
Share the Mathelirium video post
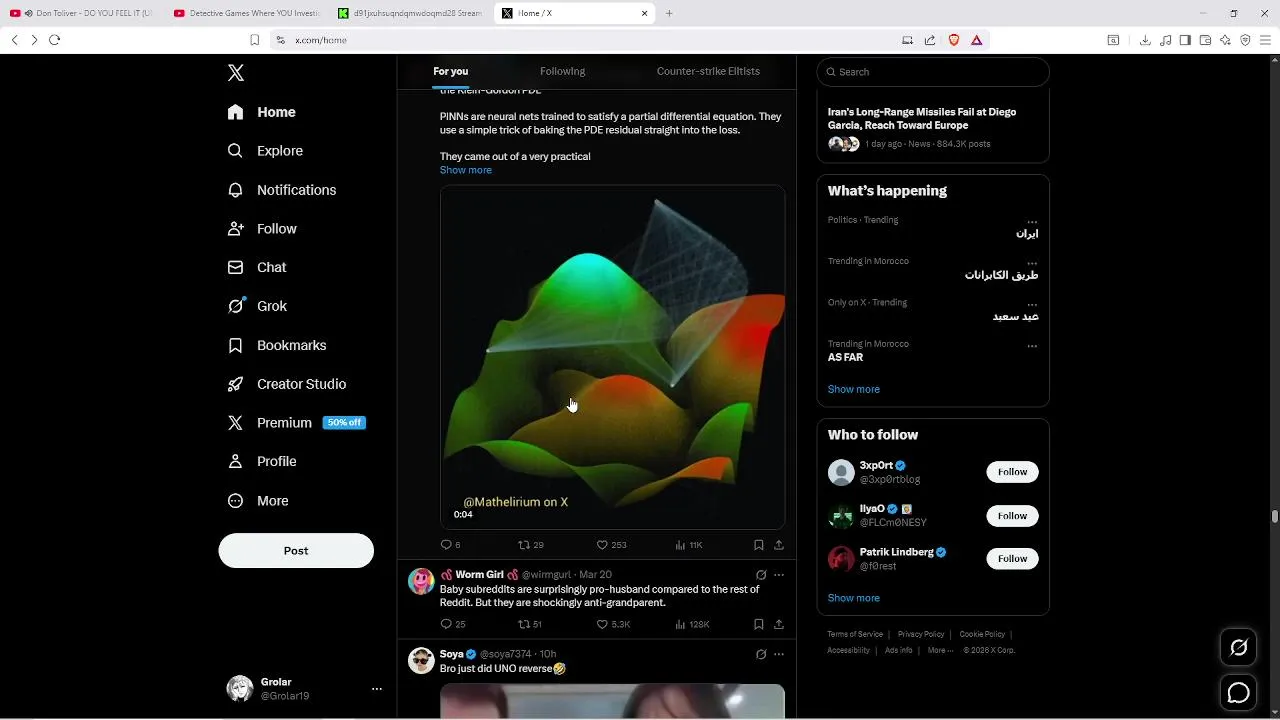click(x=779, y=545)
